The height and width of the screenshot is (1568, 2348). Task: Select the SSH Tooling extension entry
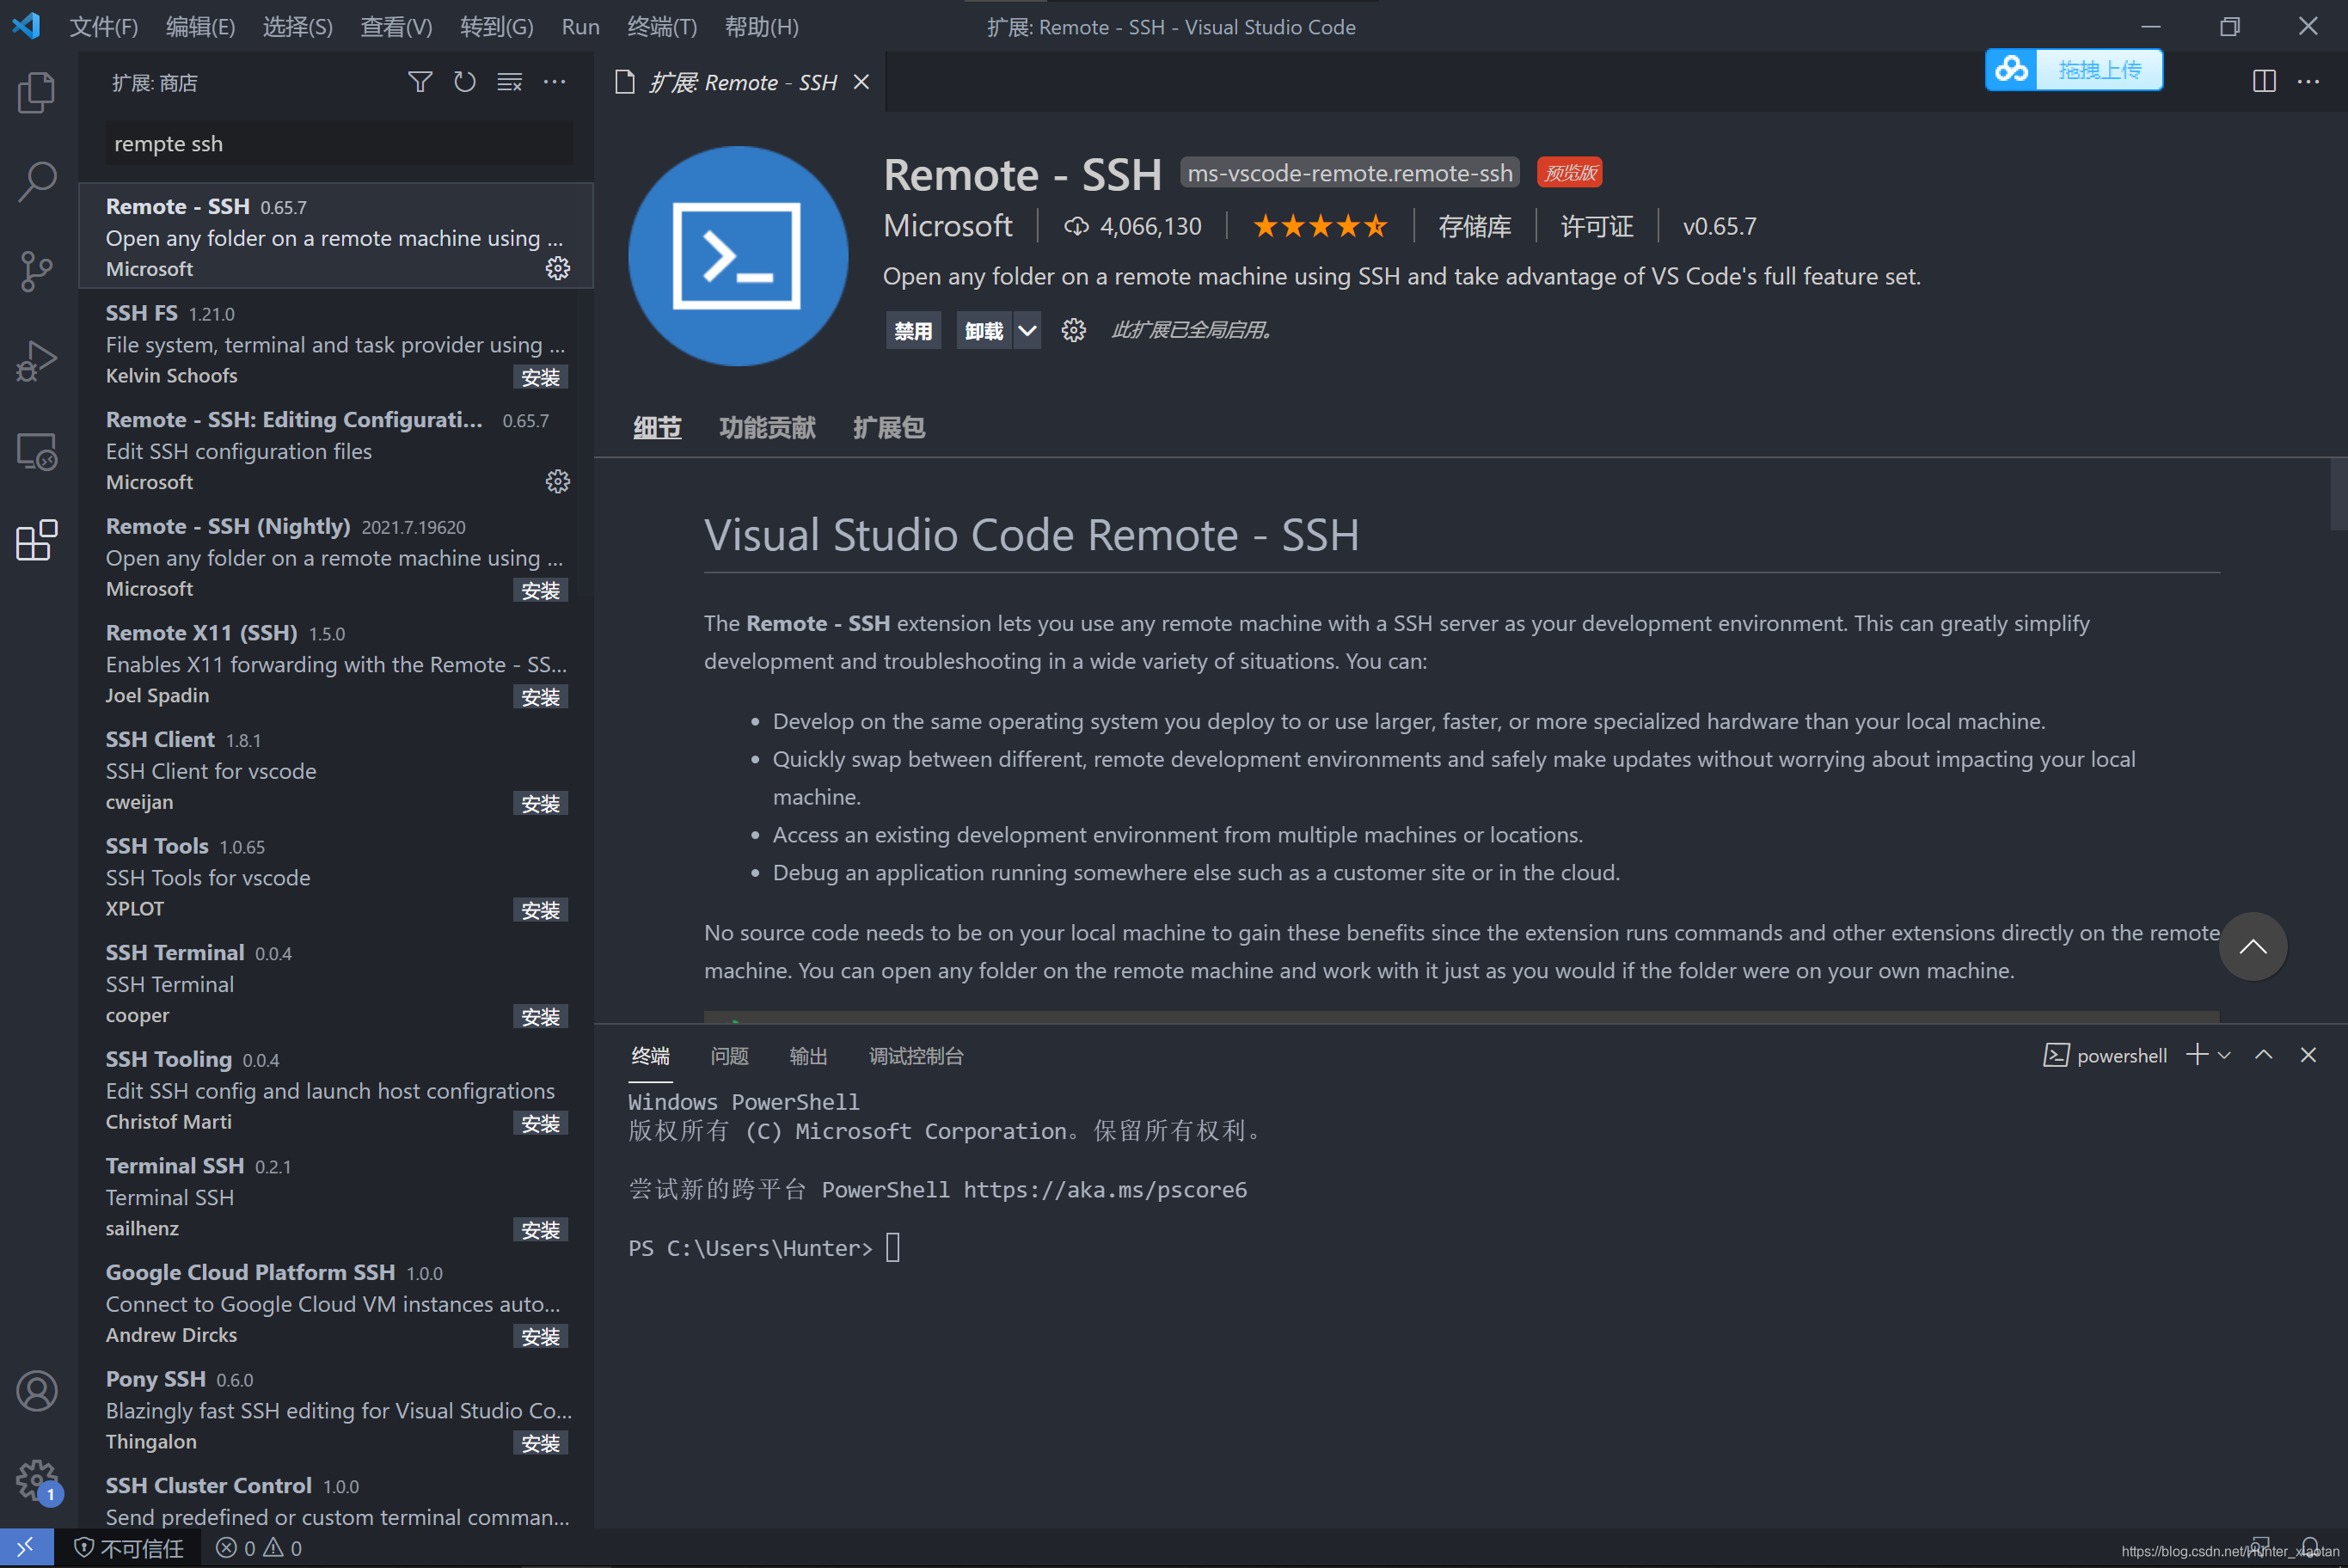click(x=336, y=1089)
